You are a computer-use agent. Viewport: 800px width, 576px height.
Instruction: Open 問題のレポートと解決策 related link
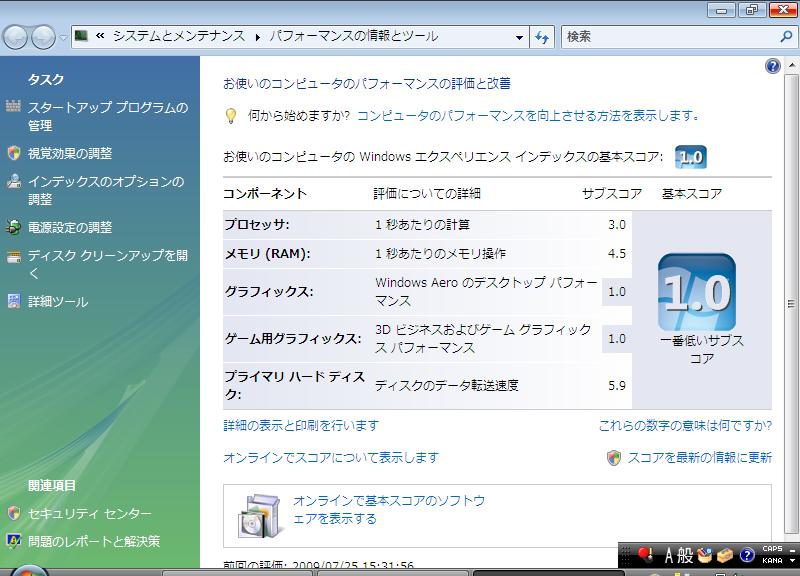[94, 541]
